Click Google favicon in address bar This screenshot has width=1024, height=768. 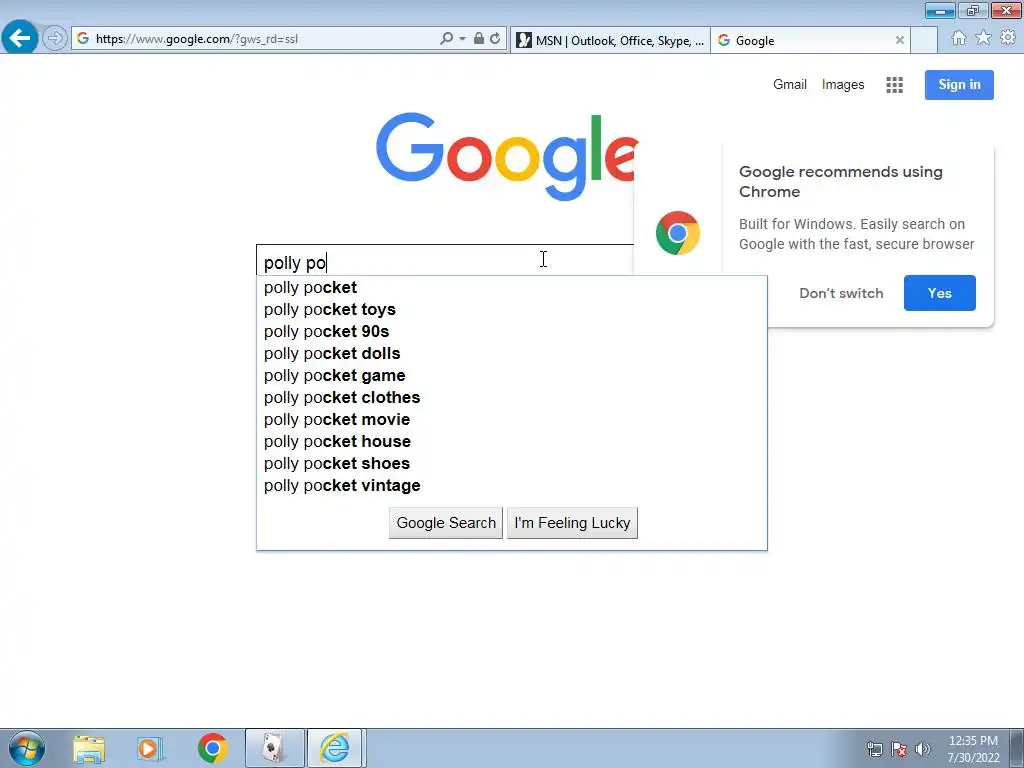pyautogui.click(x=83, y=39)
